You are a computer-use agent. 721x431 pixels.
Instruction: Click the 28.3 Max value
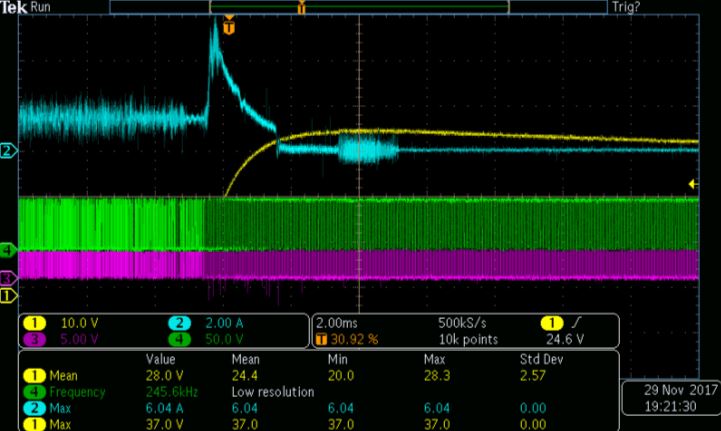point(437,376)
